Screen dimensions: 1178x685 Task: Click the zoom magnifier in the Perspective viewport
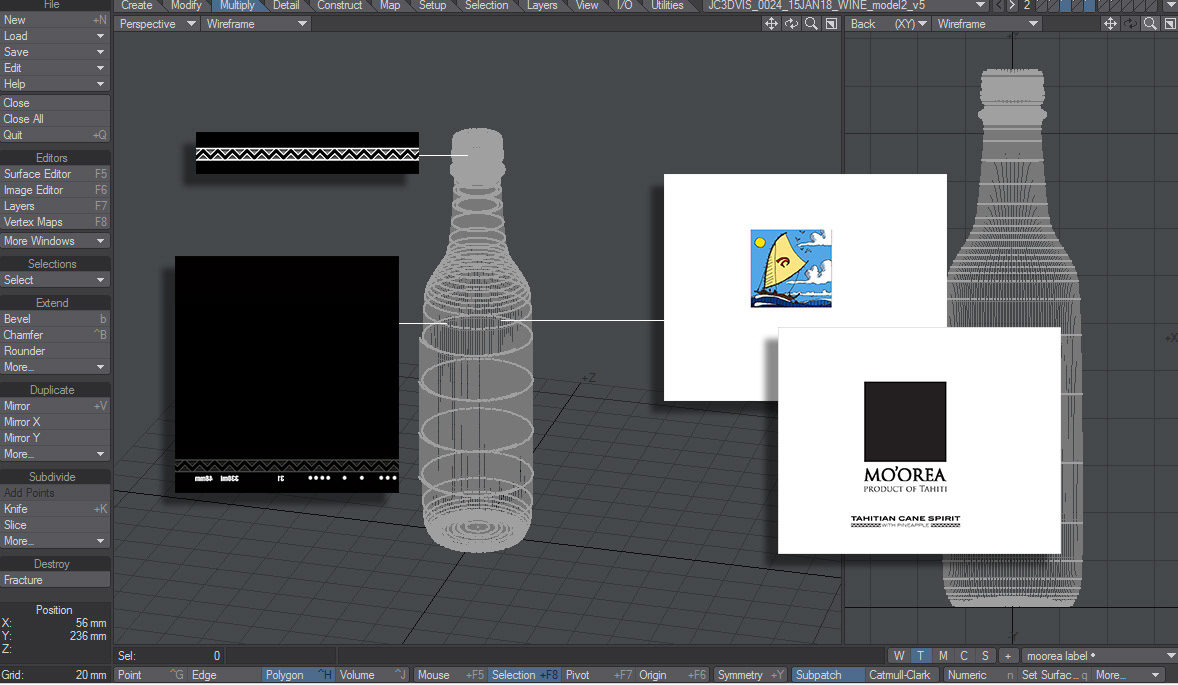point(811,24)
